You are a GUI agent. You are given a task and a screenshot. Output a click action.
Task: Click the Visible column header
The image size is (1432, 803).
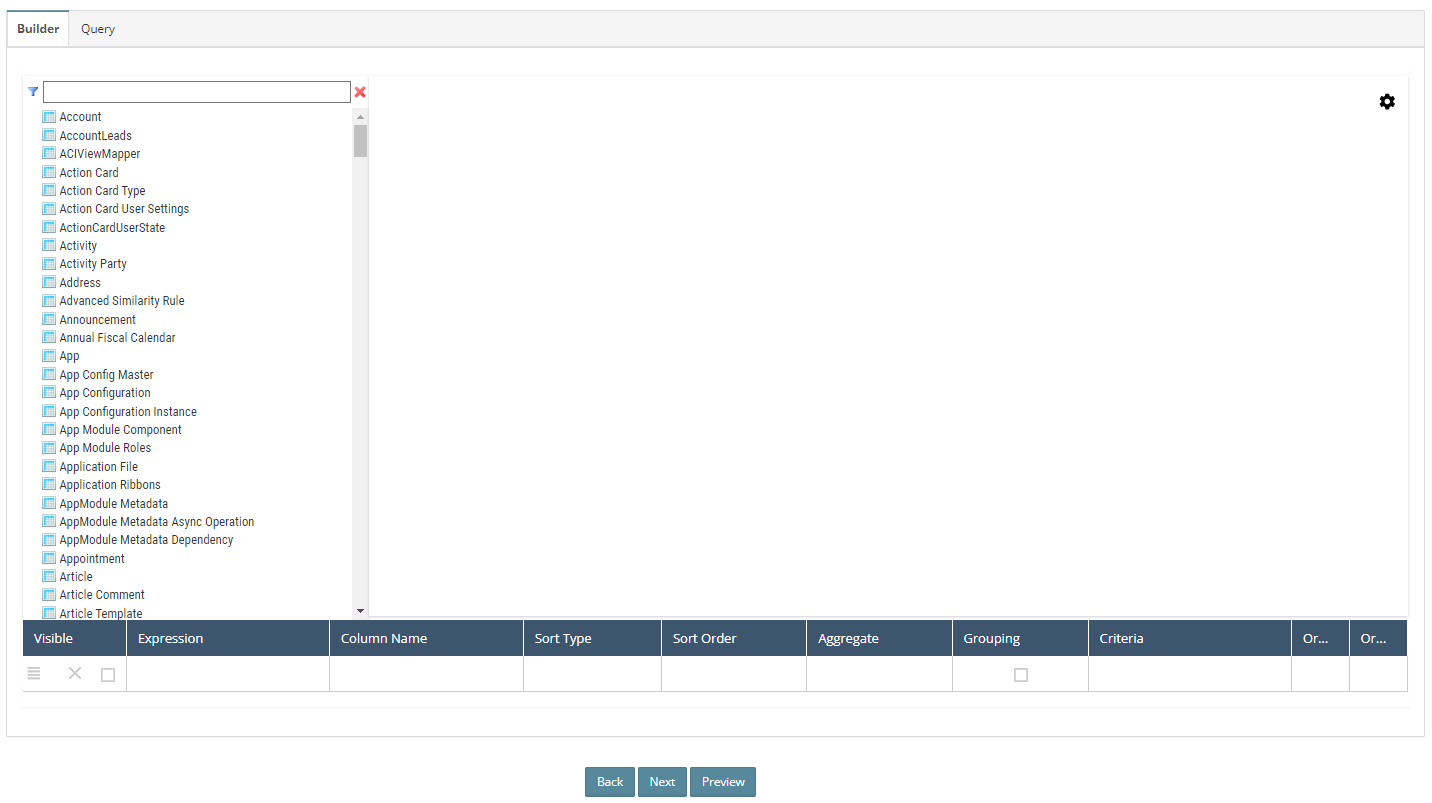(75, 638)
